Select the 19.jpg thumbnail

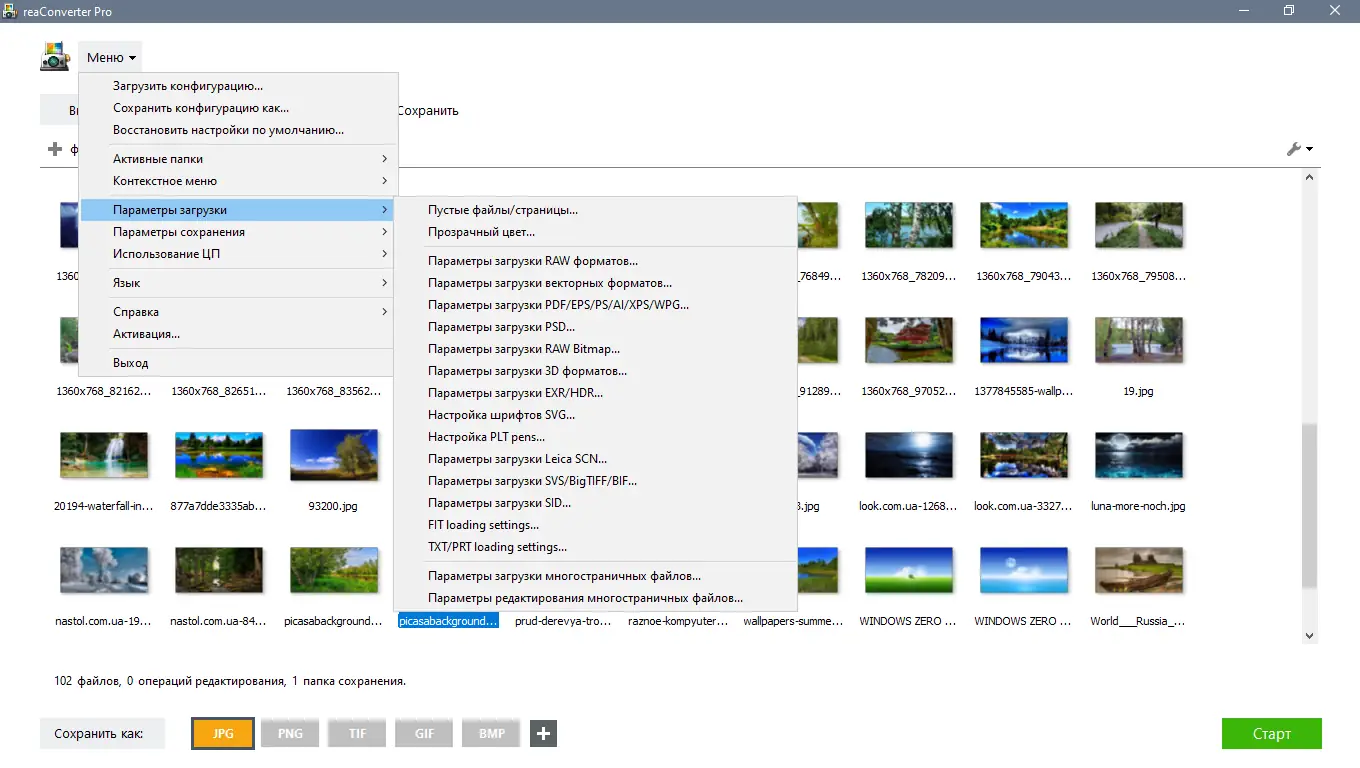1139,339
